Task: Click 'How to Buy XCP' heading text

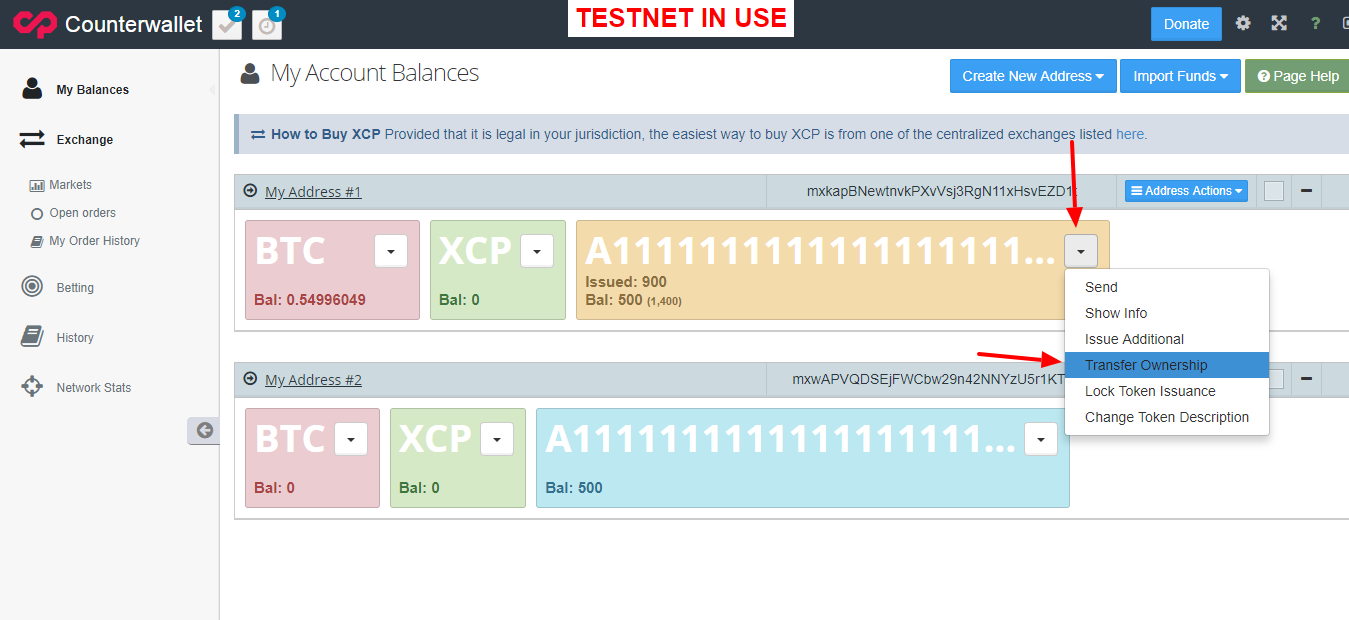Action: [326, 134]
